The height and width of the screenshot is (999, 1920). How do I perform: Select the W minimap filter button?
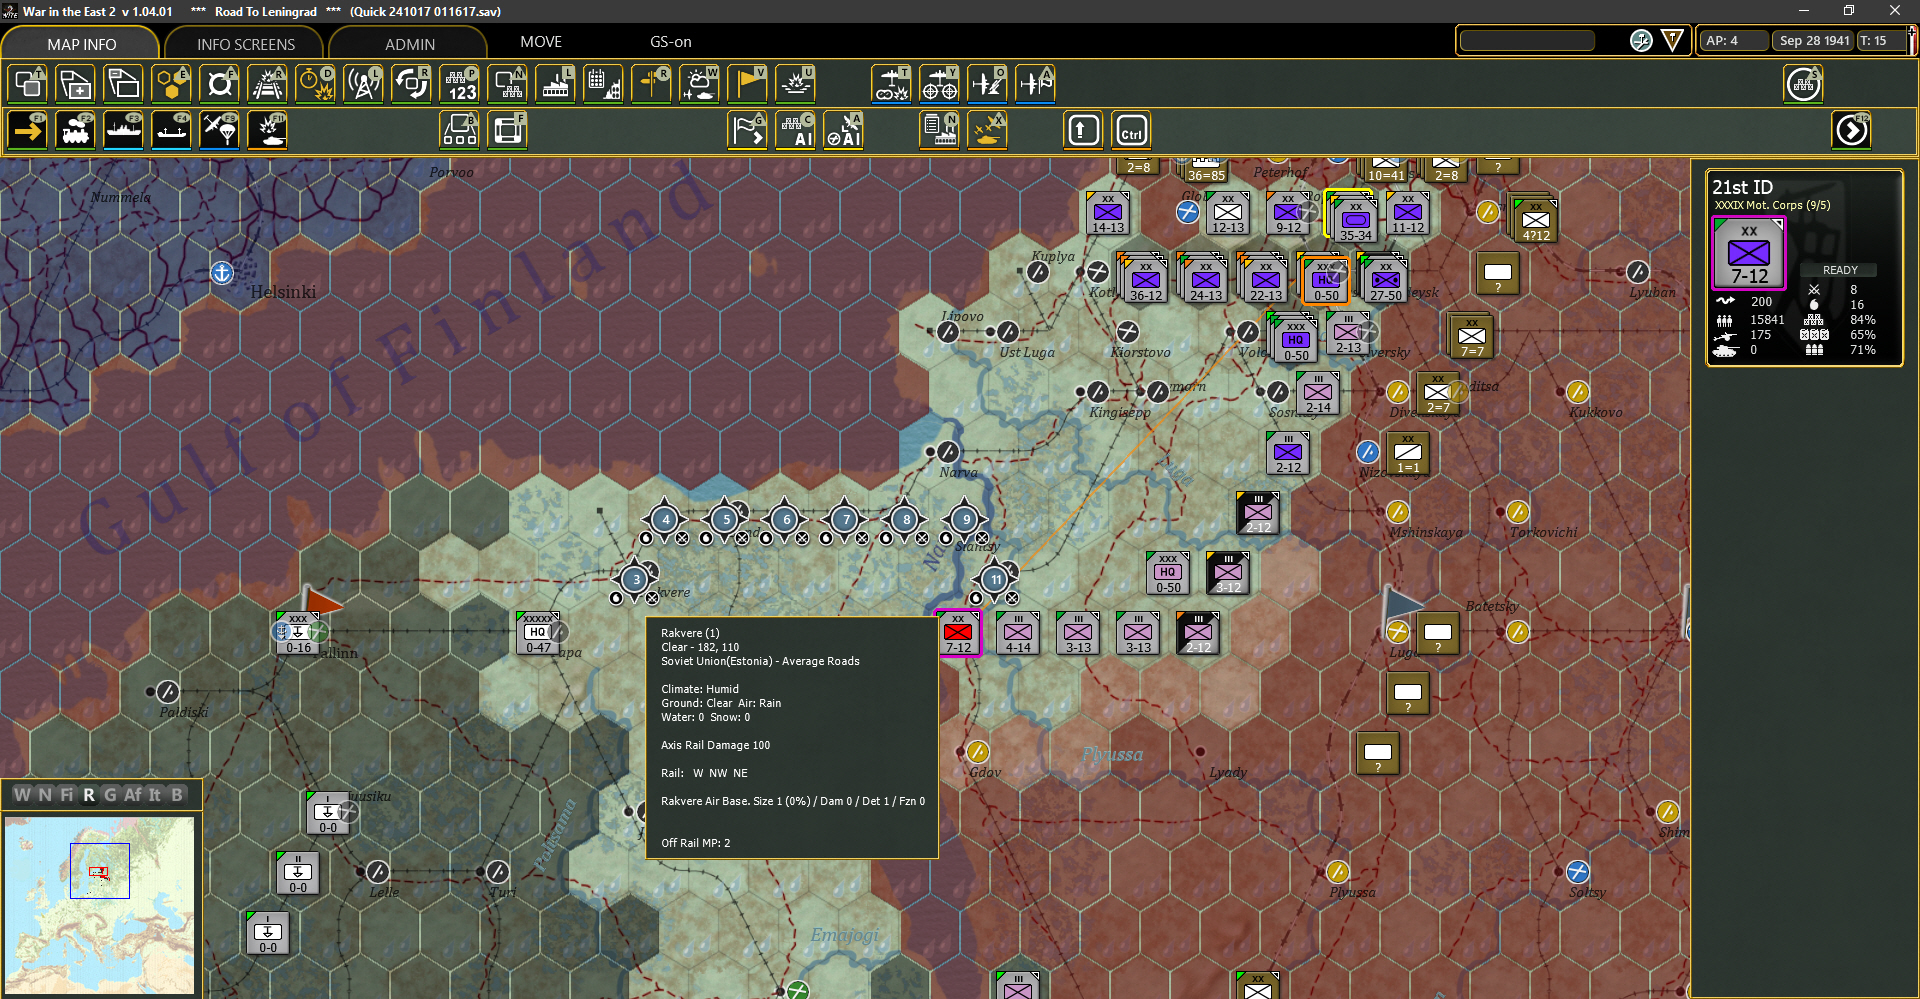[22, 795]
